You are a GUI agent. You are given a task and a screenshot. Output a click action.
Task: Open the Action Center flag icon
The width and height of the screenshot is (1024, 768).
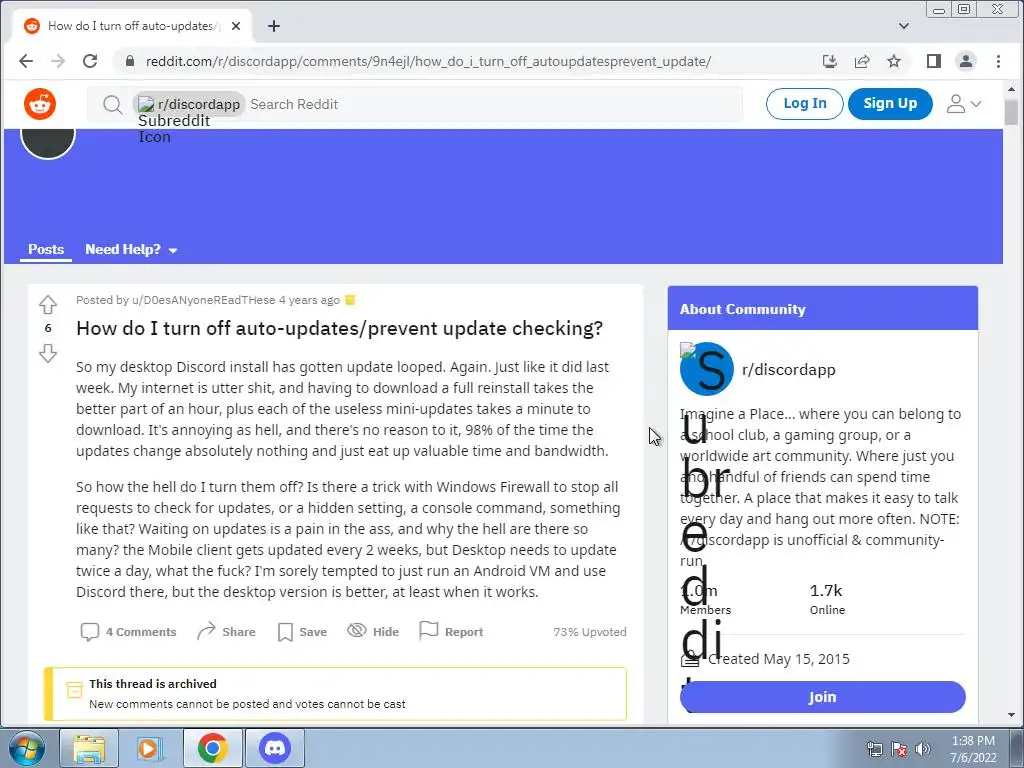(x=899, y=749)
